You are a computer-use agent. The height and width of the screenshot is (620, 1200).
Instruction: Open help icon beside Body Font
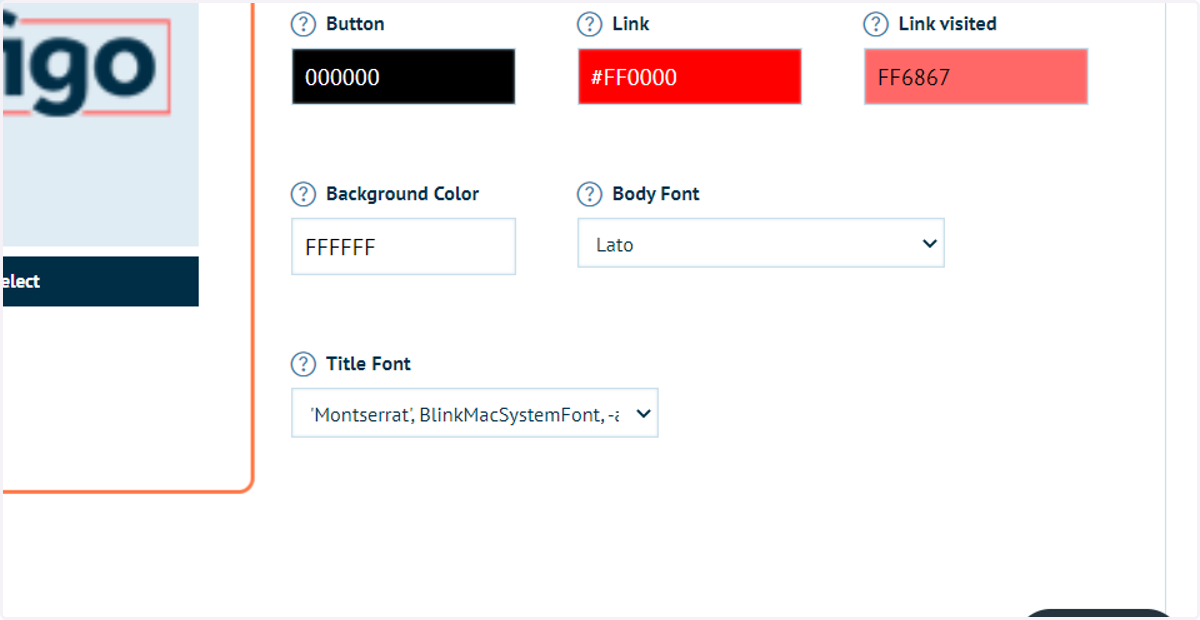pyautogui.click(x=589, y=194)
